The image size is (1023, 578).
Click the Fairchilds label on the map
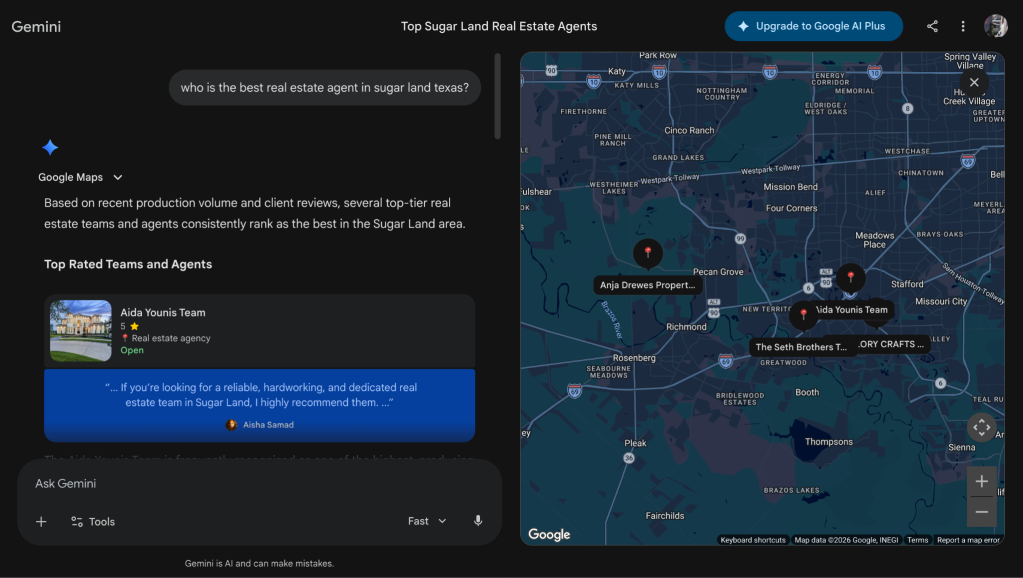665,516
